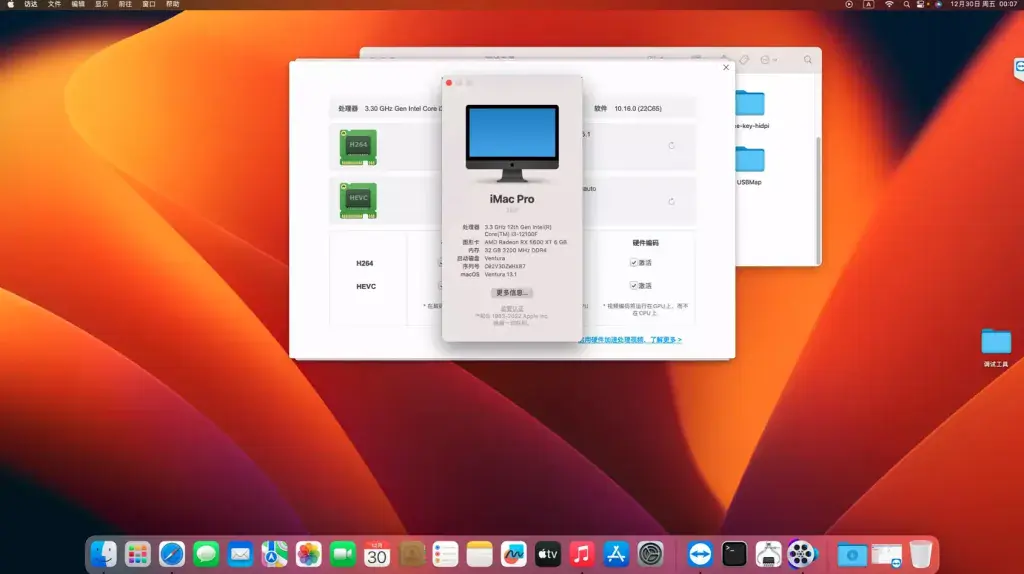Screen dimensions: 1024x574
Task: Open App Store from the Dock
Action: pos(616,554)
